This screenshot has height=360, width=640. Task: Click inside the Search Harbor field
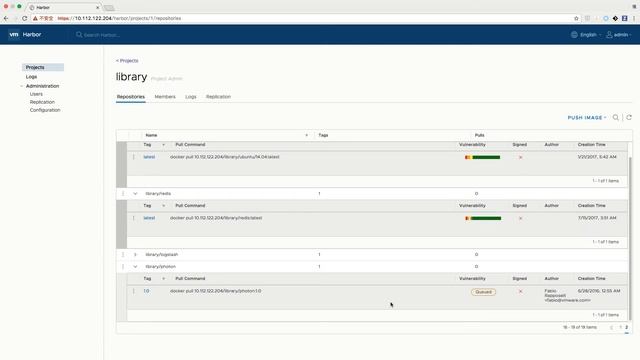[x=102, y=35]
